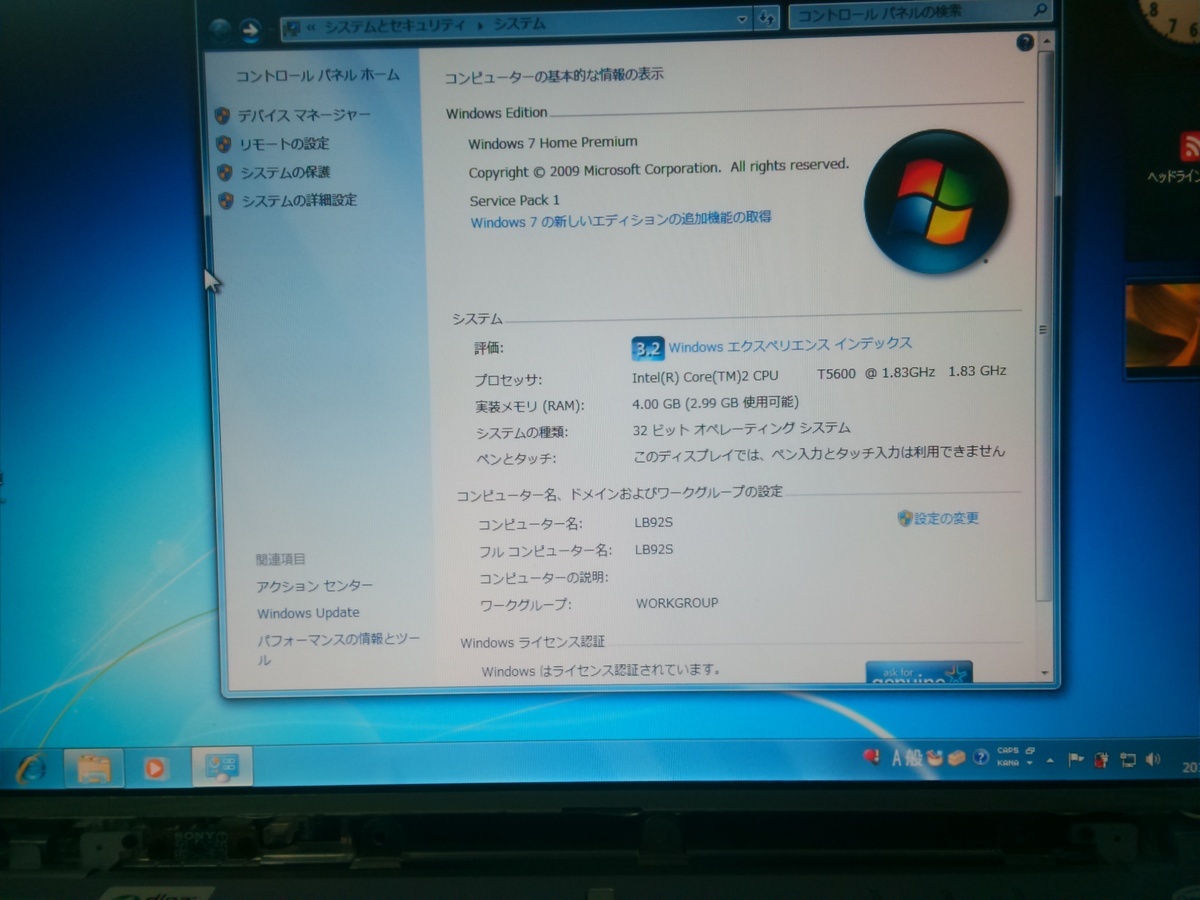Select システム breadcrumb in address bar
The width and height of the screenshot is (1200, 900).
click(x=519, y=24)
